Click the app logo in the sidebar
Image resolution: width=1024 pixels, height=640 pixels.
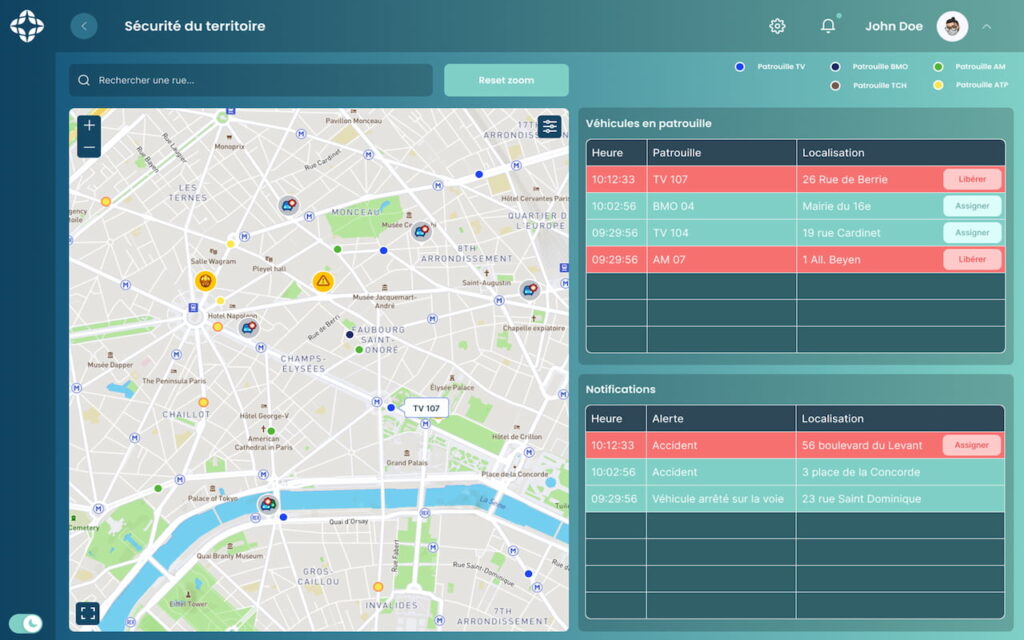(27, 26)
